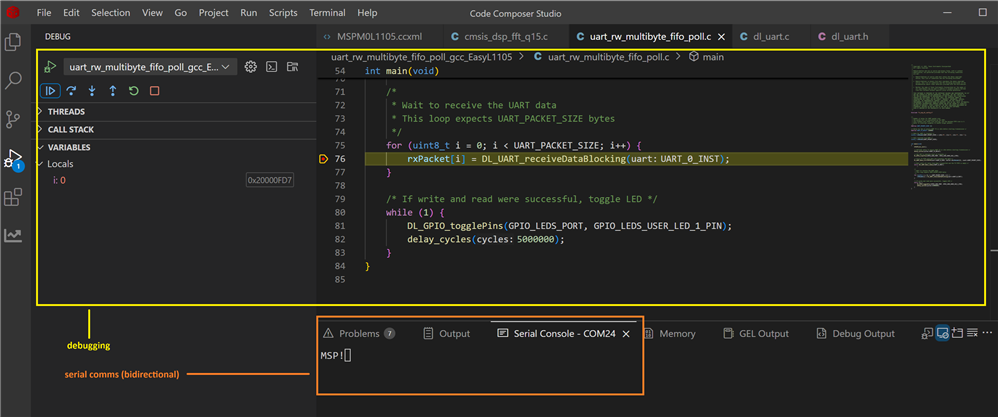Image resolution: width=998 pixels, height=417 pixels.
Task: Close Serial Console - COM24 tab
Action: coord(626,334)
